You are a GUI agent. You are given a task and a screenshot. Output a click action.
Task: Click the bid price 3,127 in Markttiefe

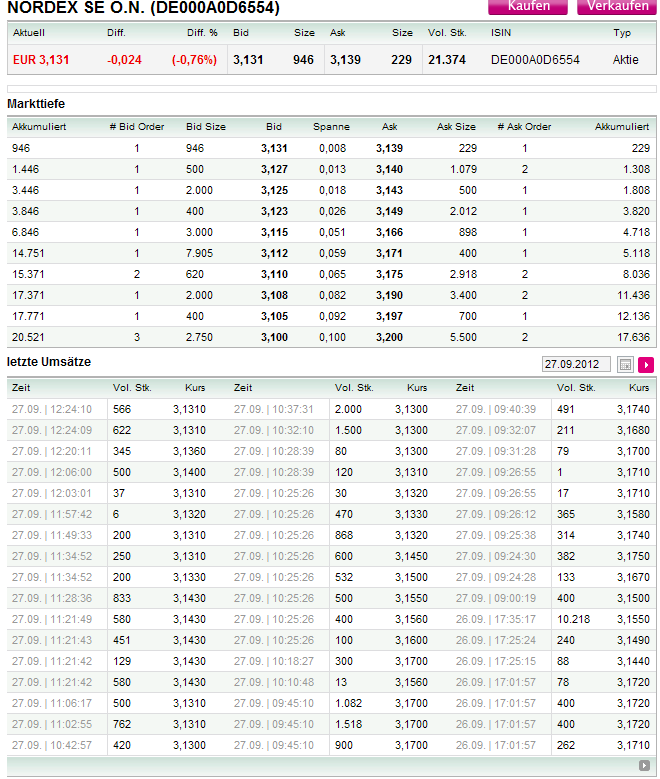point(274,169)
